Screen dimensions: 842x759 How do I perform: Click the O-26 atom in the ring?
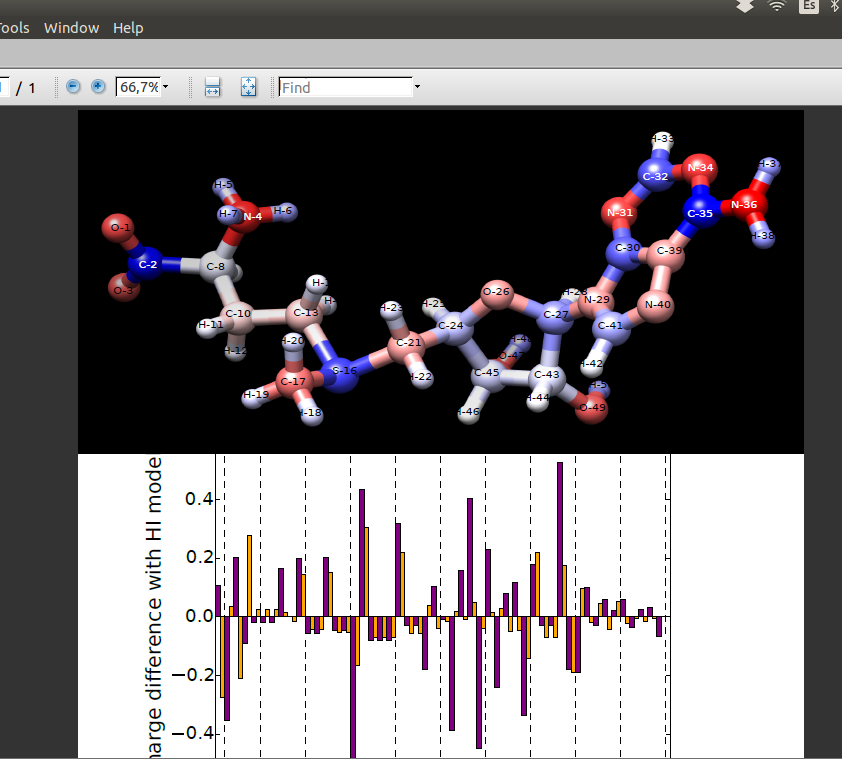click(496, 292)
